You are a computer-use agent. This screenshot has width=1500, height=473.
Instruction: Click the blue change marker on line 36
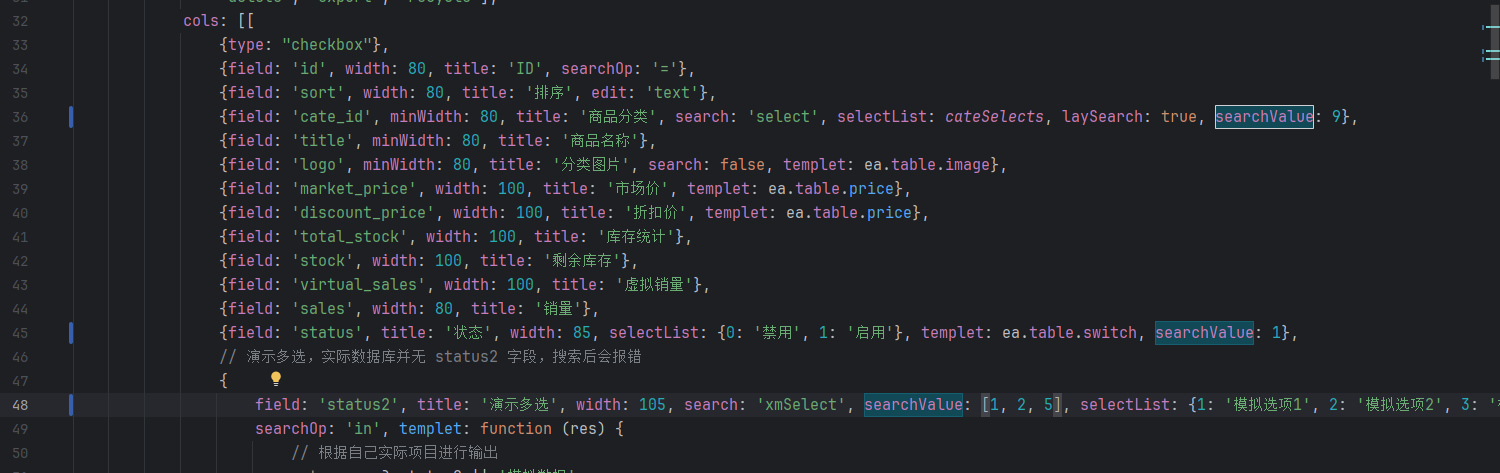point(71,117)
